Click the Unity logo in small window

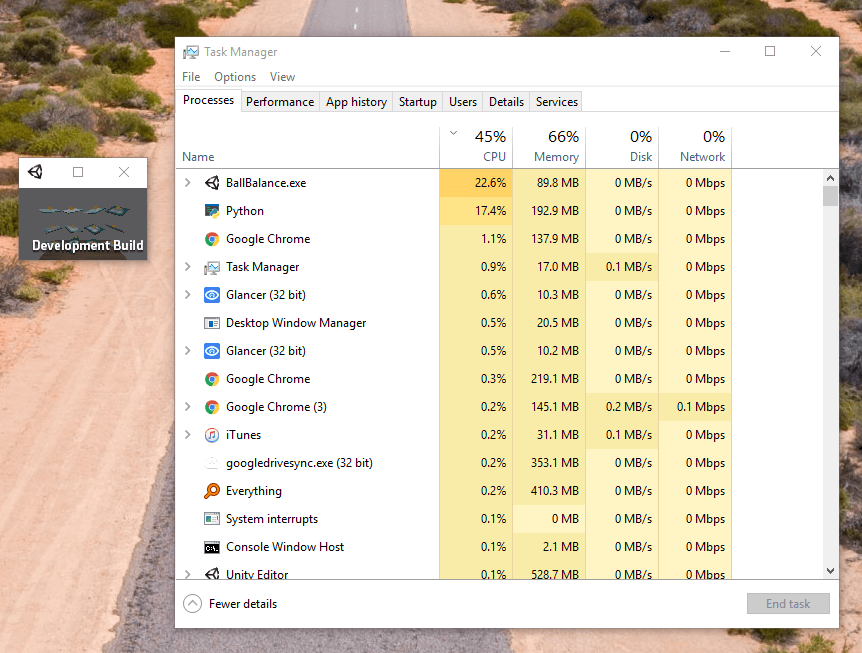(x=36, y=172)
